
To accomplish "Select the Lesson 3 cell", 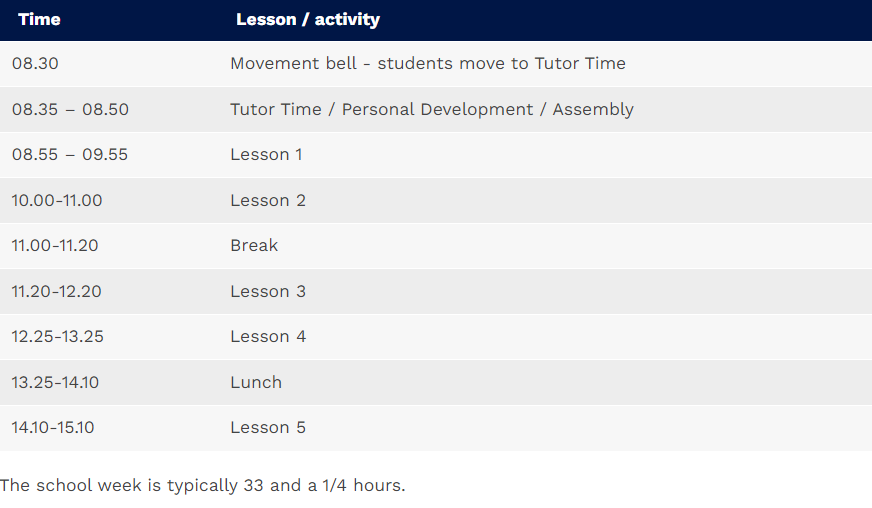I will 268,292.
